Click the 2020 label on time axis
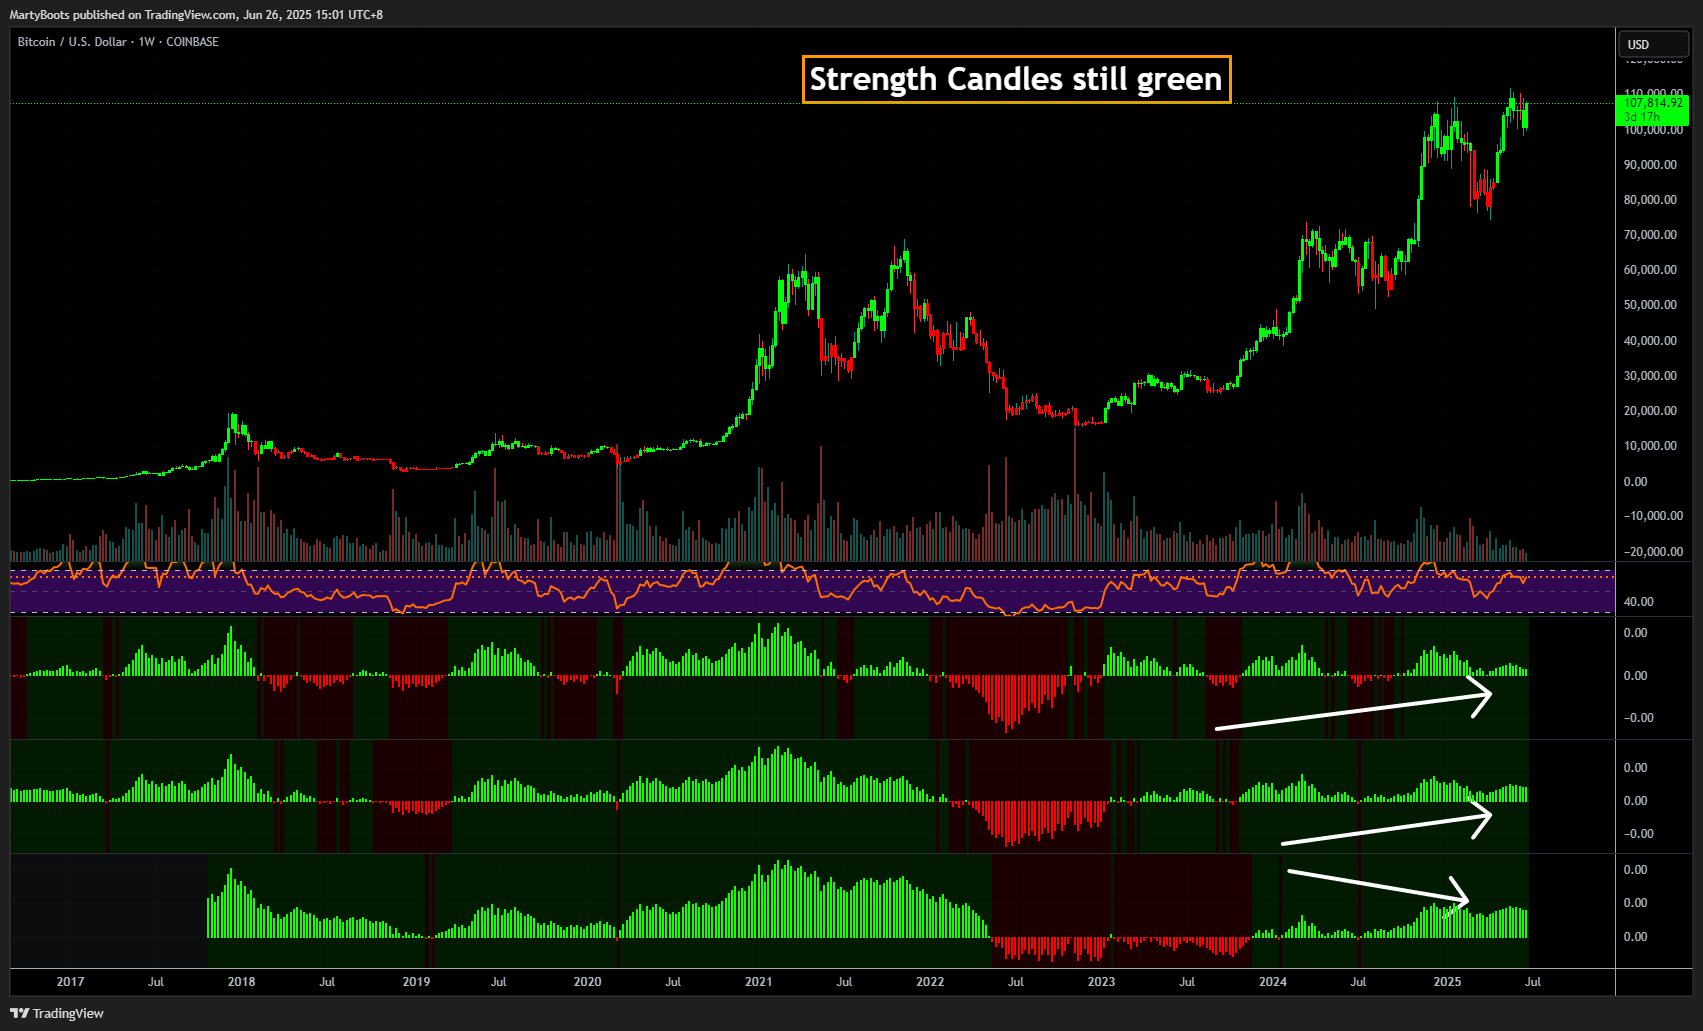Viewport: 1703px width, 1031px height. 587,982
